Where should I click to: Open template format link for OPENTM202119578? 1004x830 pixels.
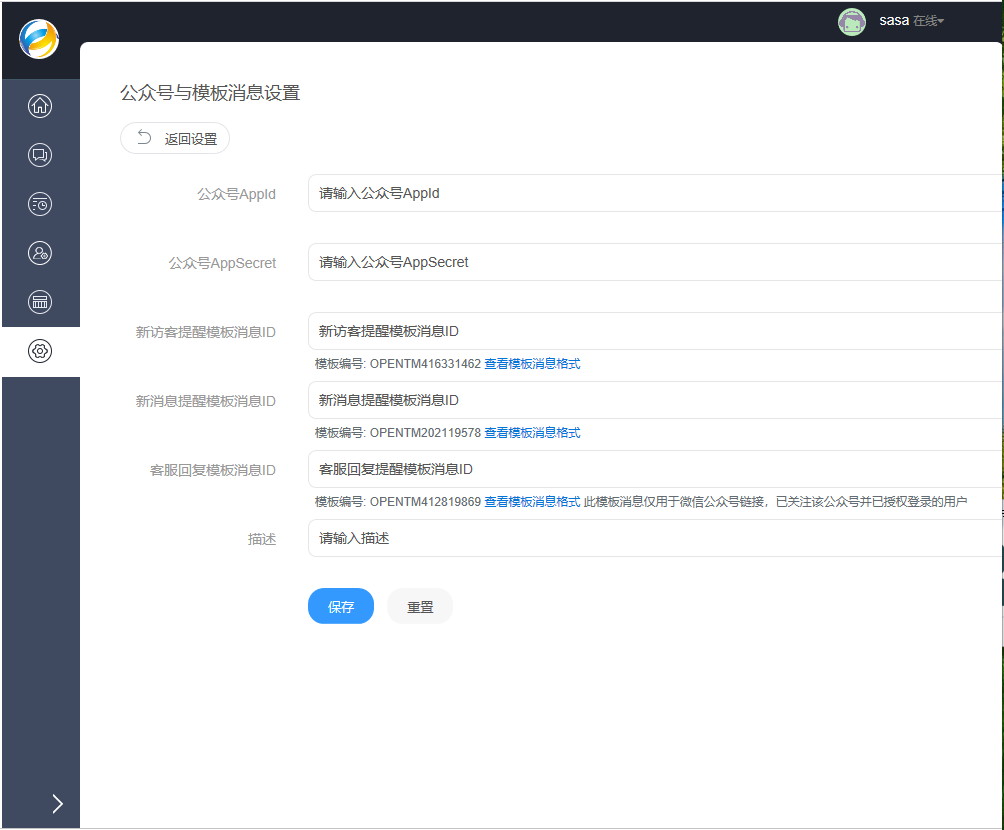click(532, 433)
